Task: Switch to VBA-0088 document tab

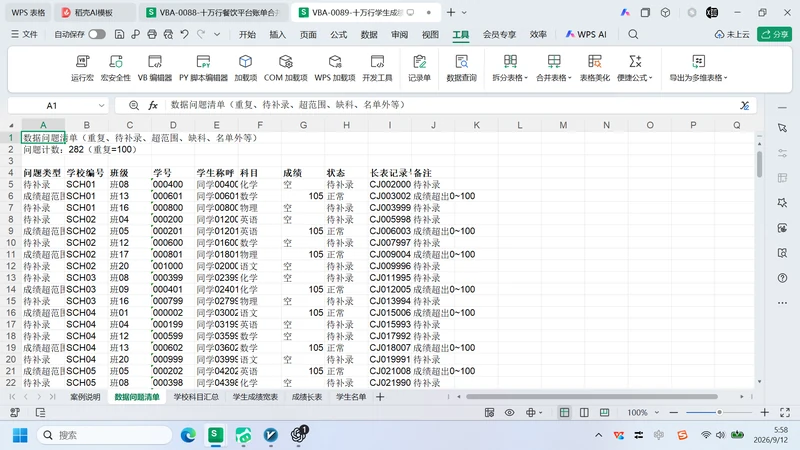Action: pos(213,12)
